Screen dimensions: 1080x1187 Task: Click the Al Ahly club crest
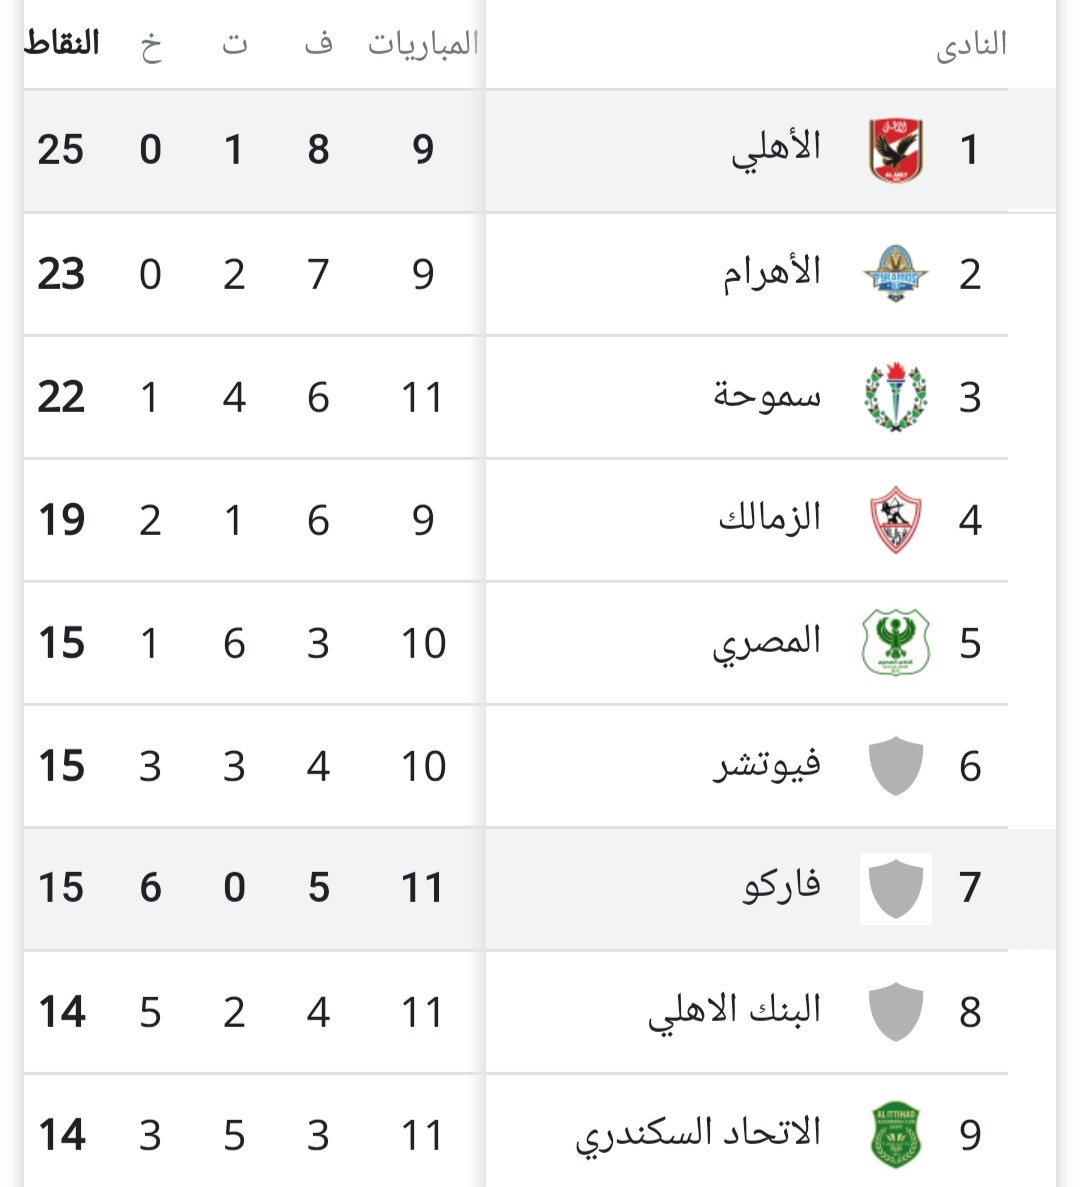pyautogui.click(x=895, y=150)
